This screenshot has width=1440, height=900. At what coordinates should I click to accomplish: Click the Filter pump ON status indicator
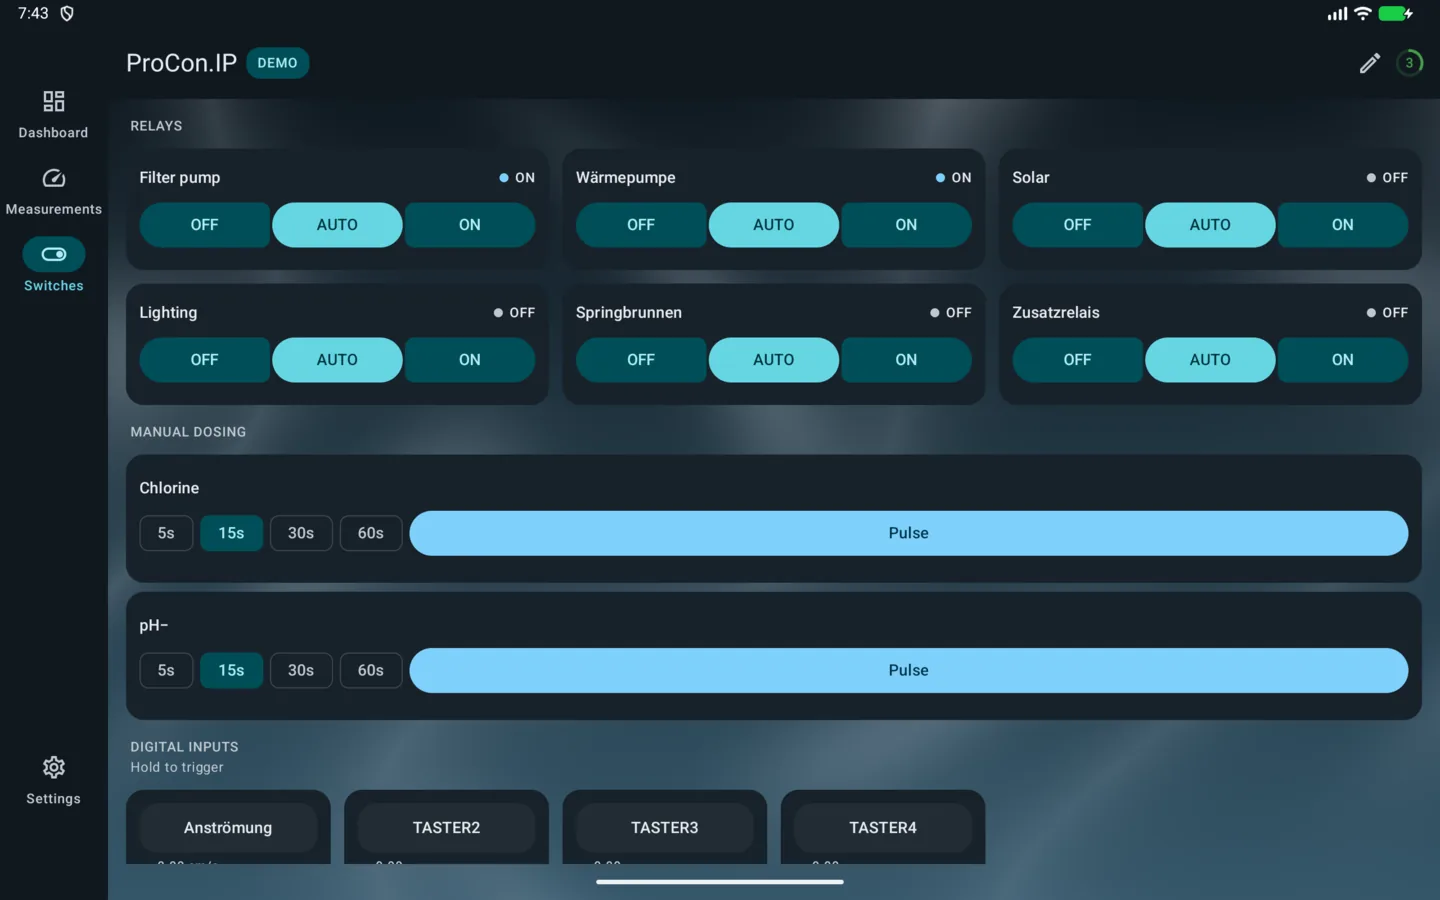click(517, 178)
